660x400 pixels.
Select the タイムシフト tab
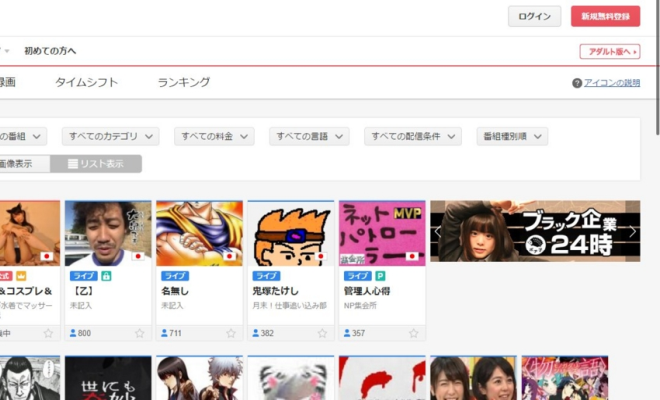pyautogui.click(x=86, y=82)
